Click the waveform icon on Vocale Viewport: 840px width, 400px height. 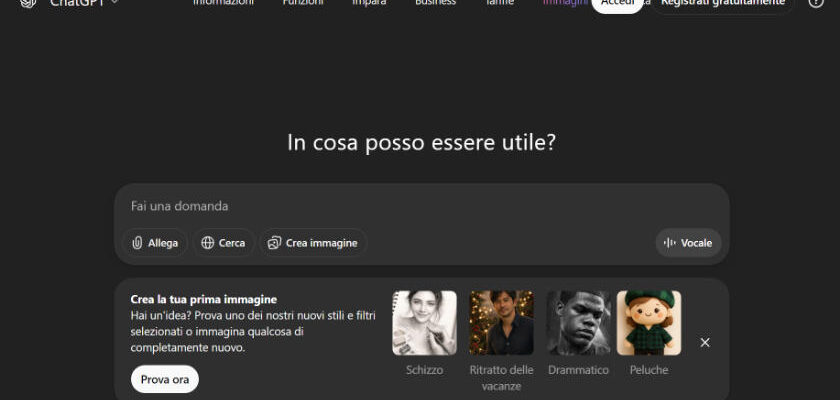[x=670, y=243]
